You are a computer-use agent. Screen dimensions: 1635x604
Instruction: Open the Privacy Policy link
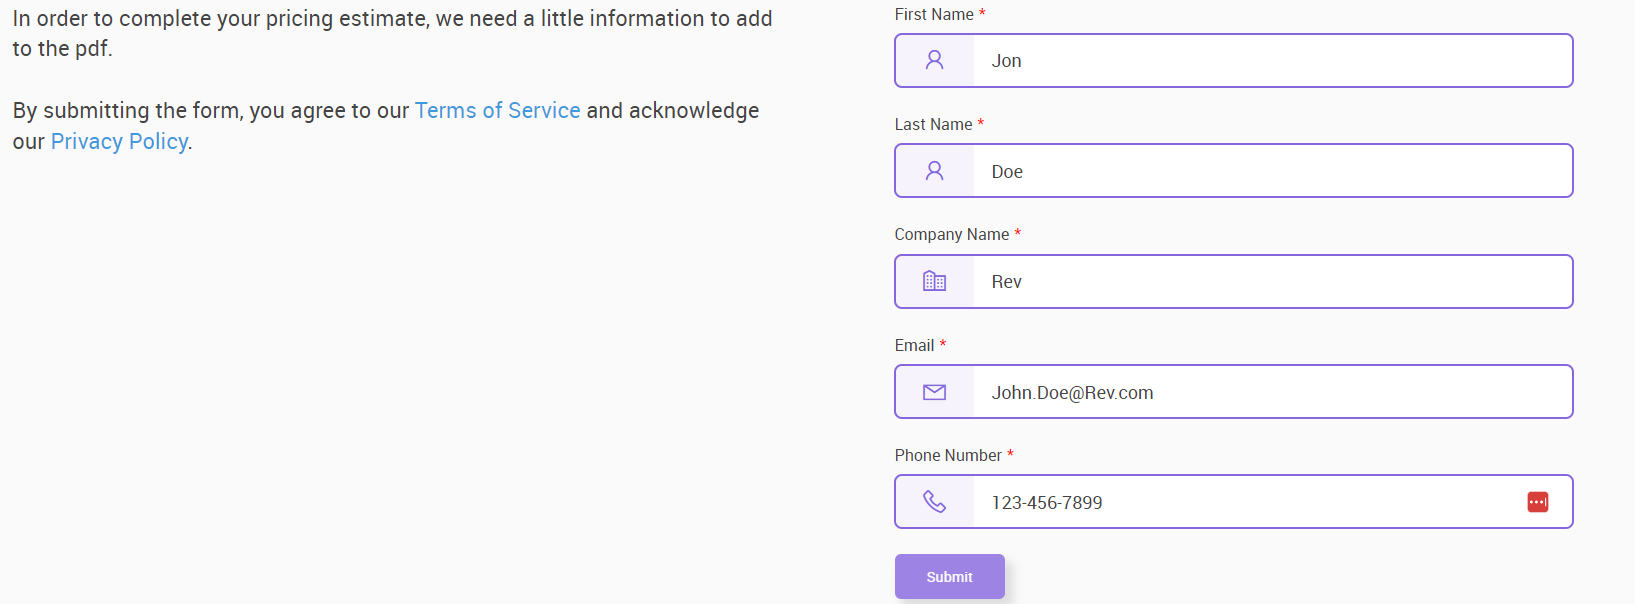point(119,141)
